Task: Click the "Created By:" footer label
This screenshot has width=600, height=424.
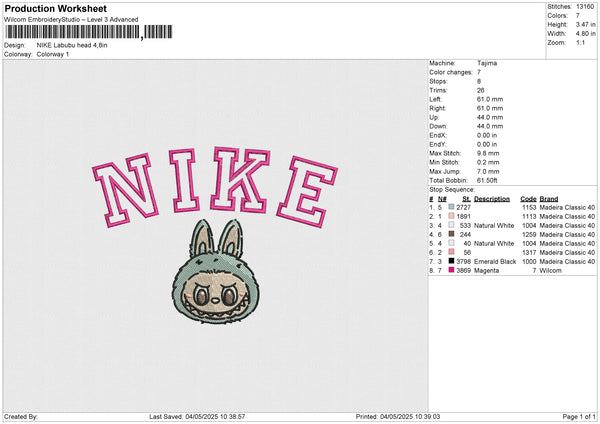Action: coord(21,417)
